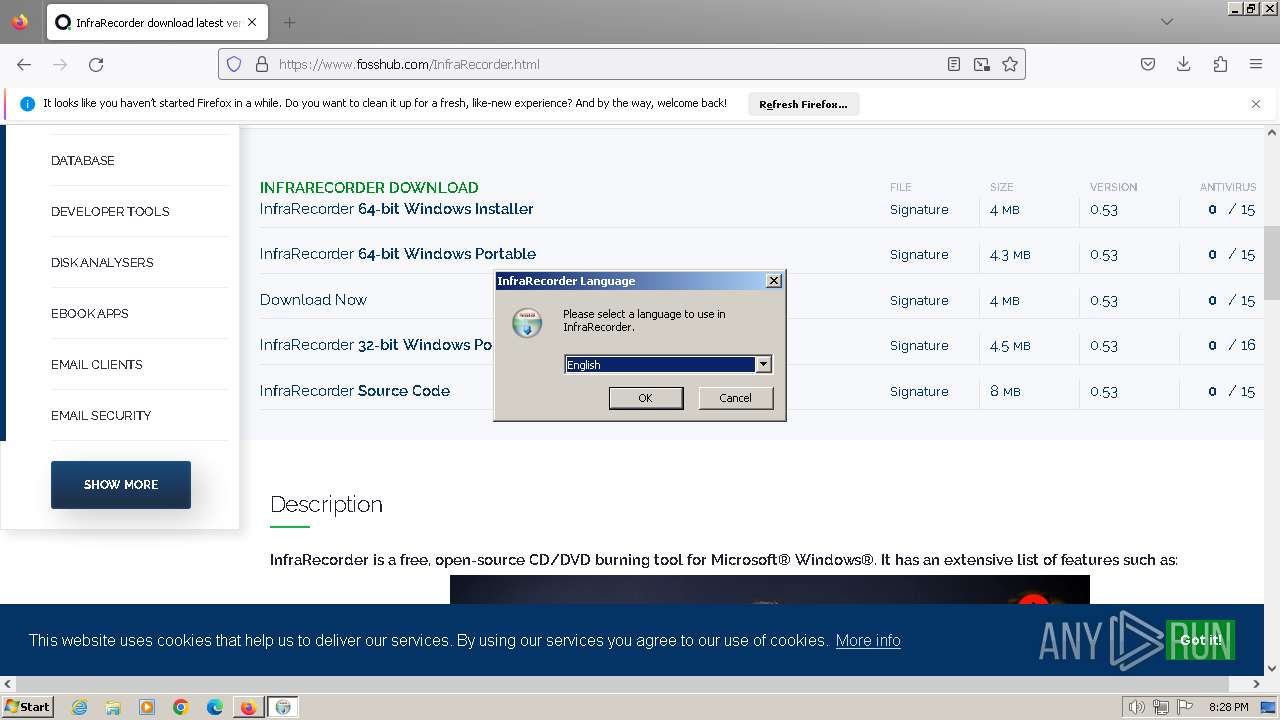The height and width of the screenshot is (720, 1280).
Task: Click antivirus result 0 / 16 value
Action: point(1231,345)
